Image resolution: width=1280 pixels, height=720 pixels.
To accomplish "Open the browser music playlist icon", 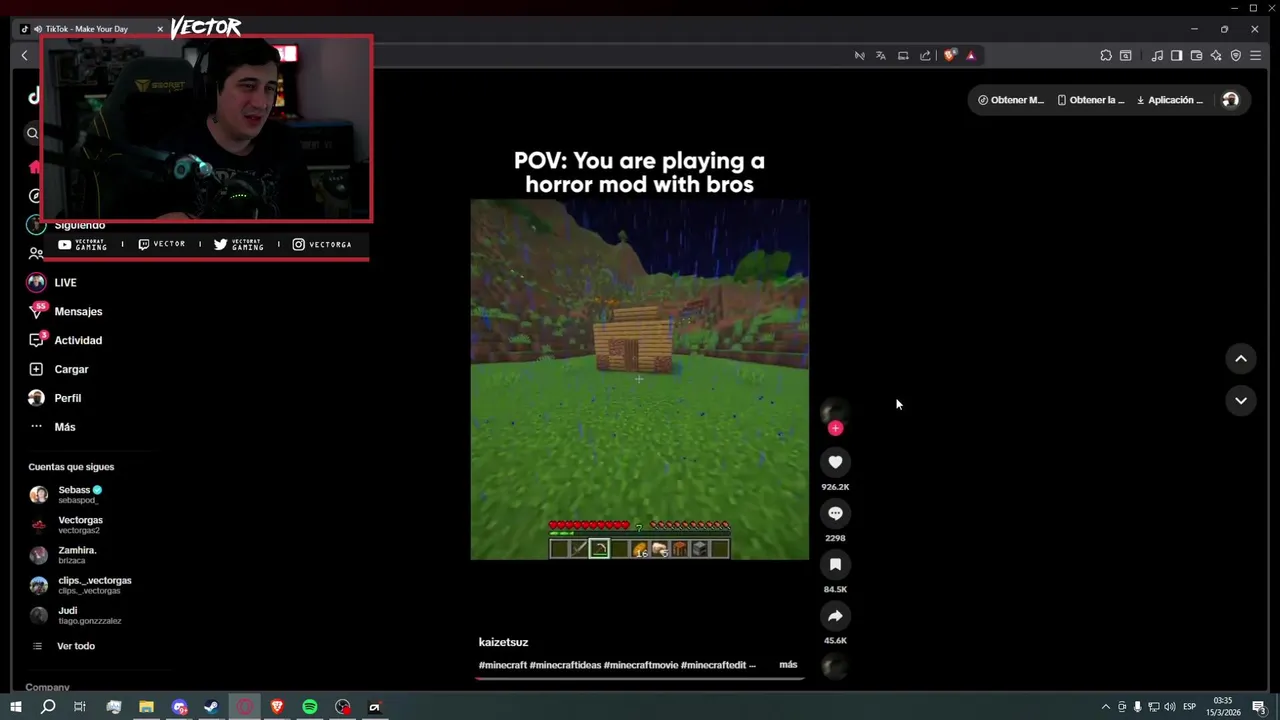I will (x=1157, y=56).
